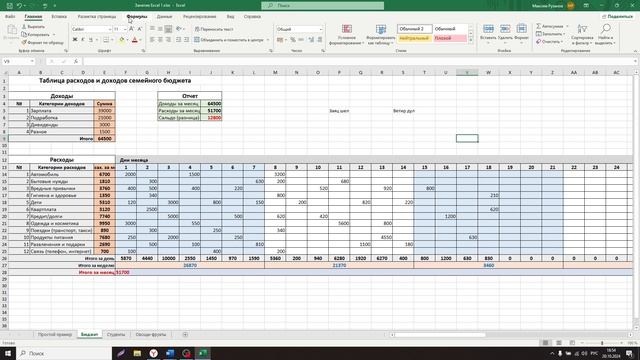Activate Формат по образцу format painter

click(x=42, y=42)
